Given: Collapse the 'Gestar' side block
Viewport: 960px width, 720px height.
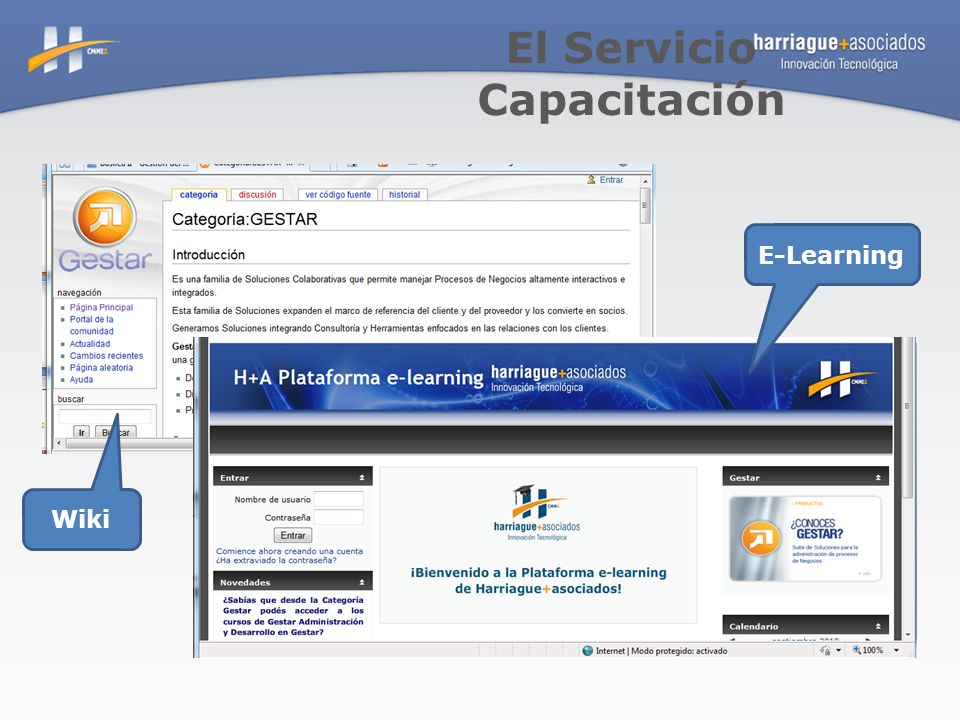Looking at the screenshot, I should [879, 478].
